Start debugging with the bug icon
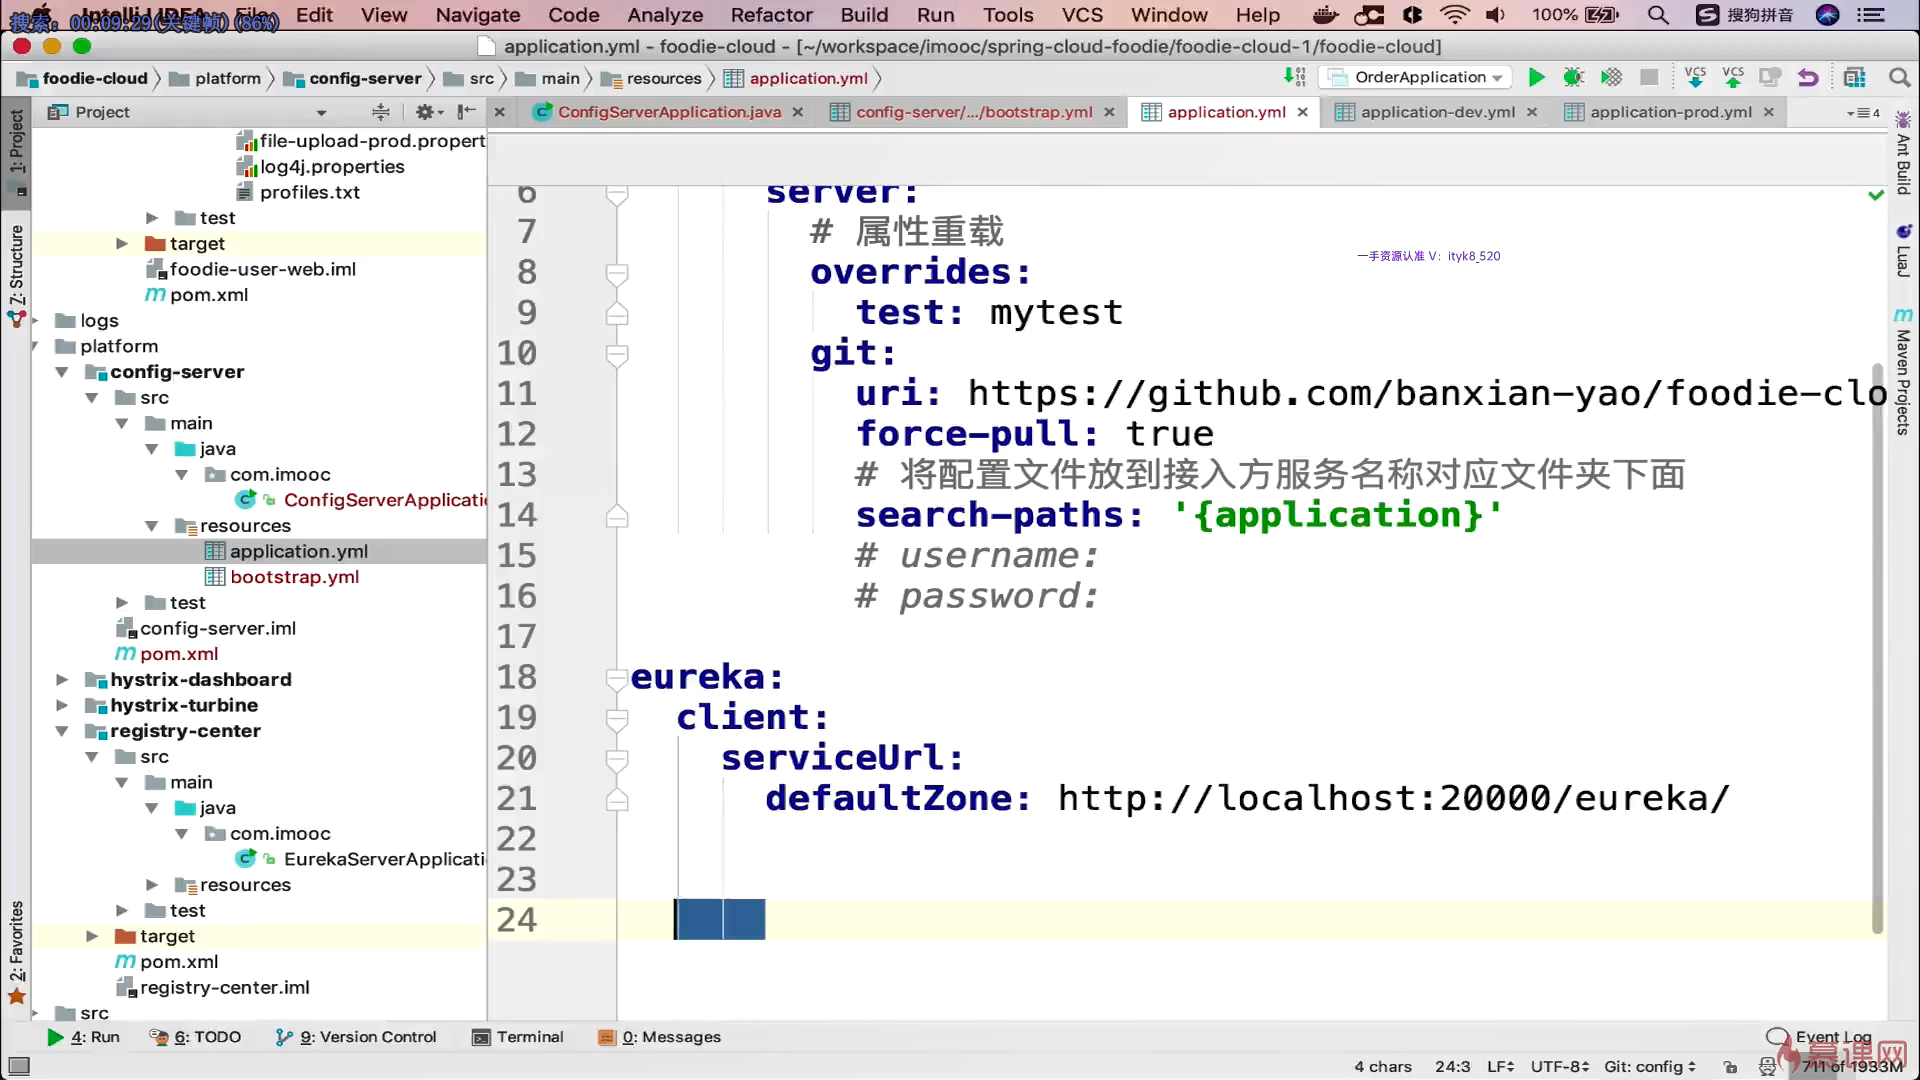Screen dimensions: 1920x1080 tap(1573, 78)
